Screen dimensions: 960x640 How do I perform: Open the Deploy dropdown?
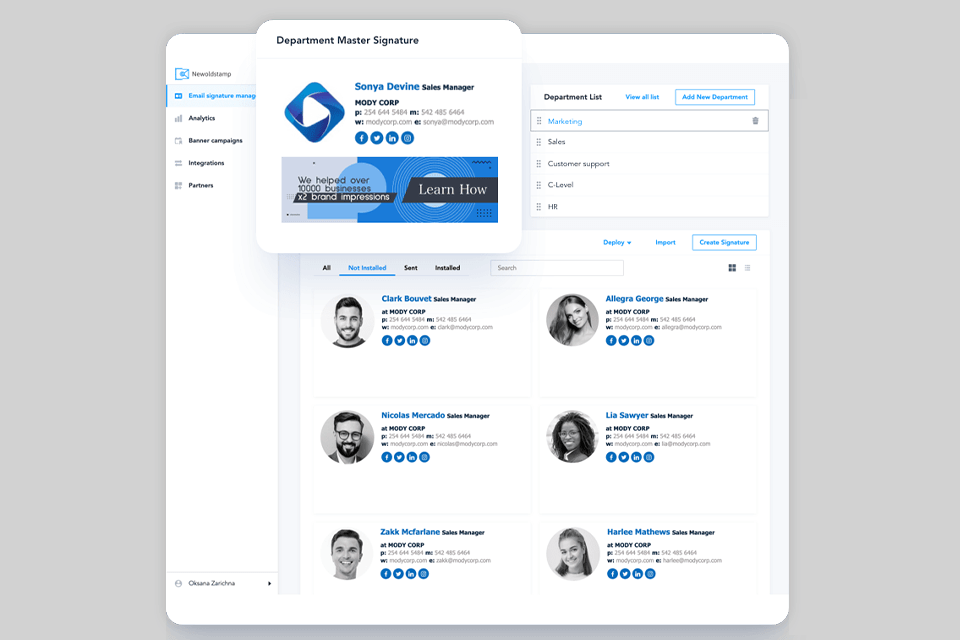[x=617, y=242]
